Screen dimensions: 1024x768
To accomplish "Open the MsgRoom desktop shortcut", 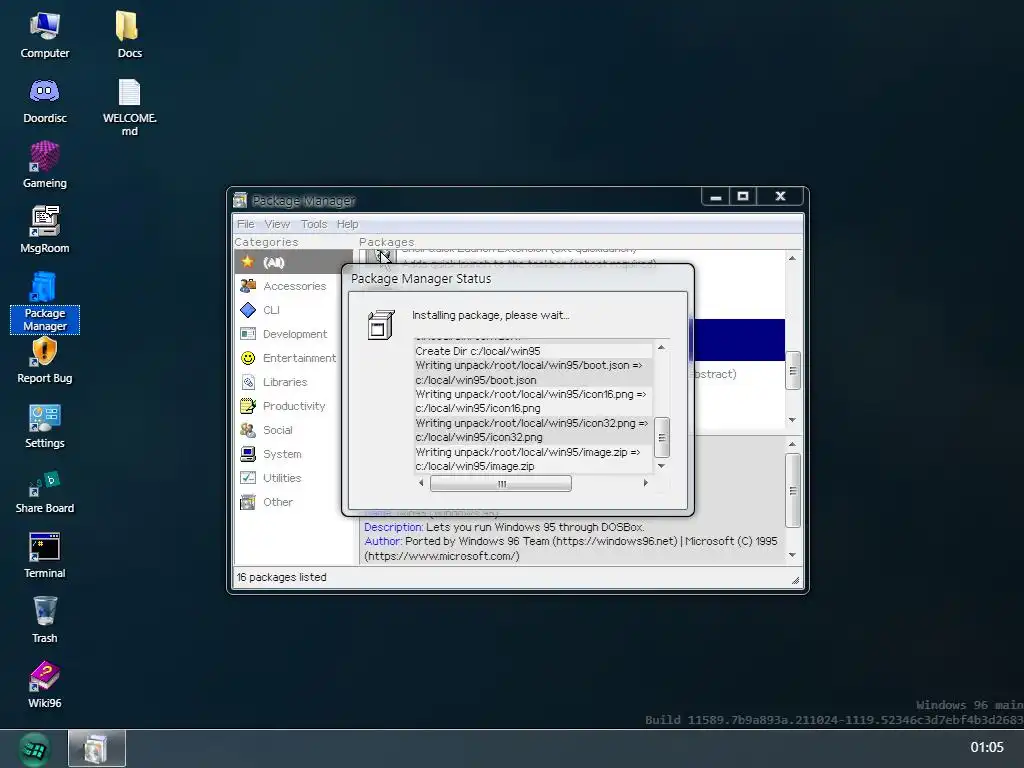I will coord(44,231).
